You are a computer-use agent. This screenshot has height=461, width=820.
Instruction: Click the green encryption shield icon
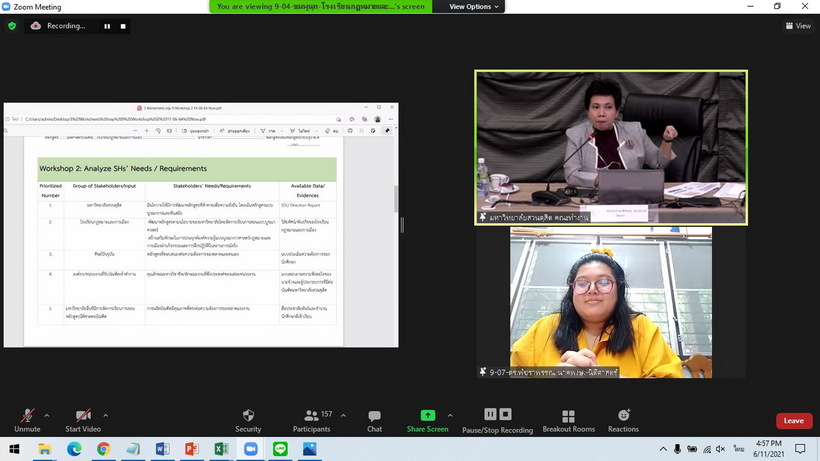click(x=12, y=26)
